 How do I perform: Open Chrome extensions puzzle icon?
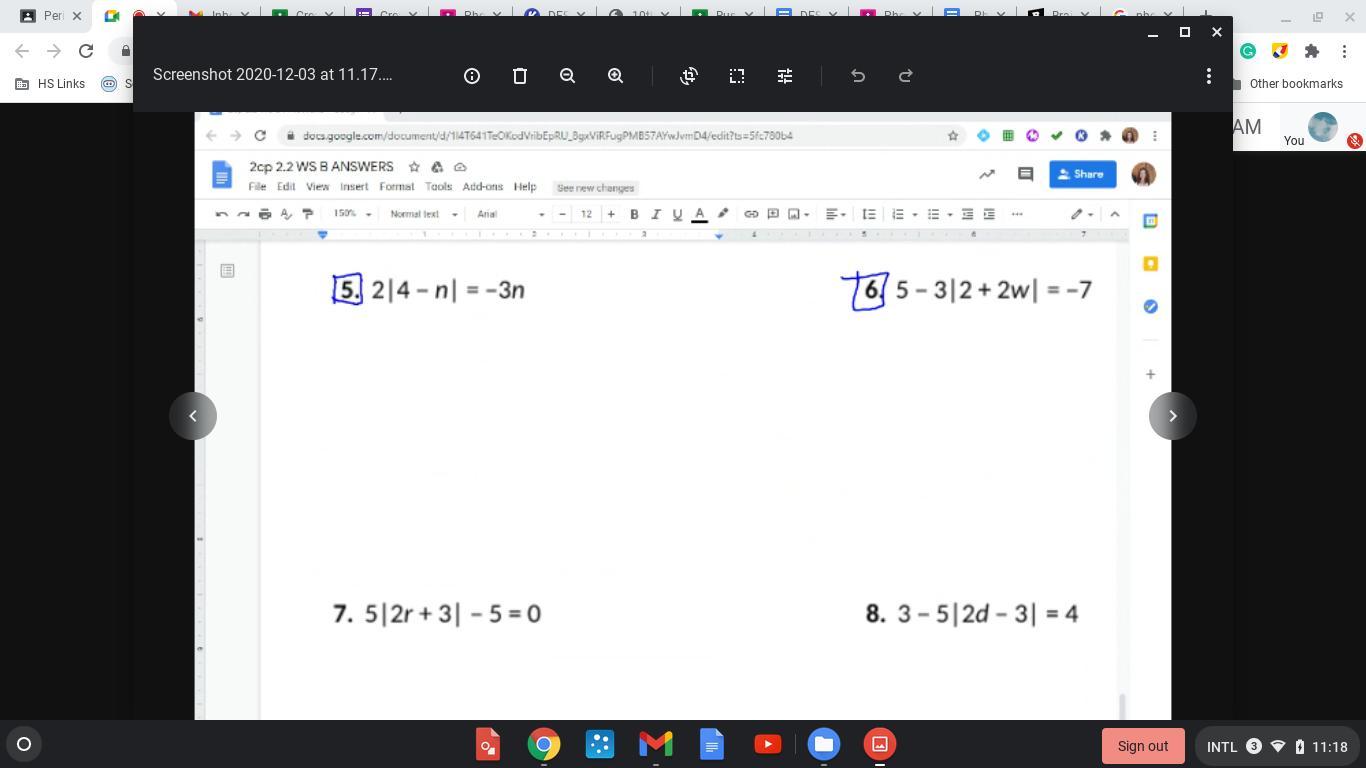1312,51
